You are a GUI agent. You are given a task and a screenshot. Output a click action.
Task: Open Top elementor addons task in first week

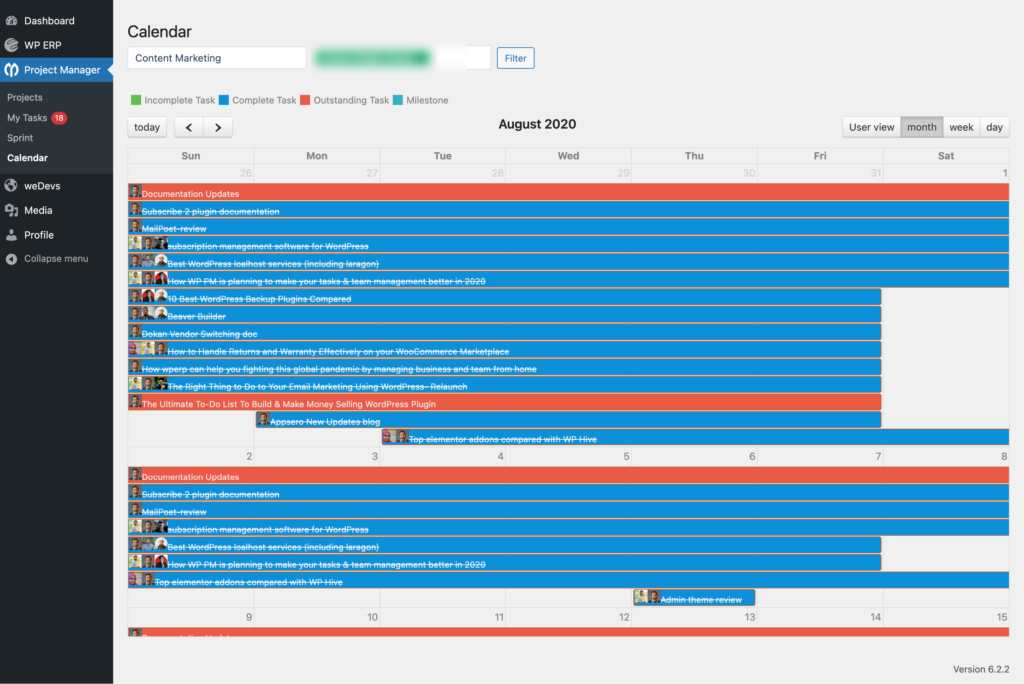point(696,438)
